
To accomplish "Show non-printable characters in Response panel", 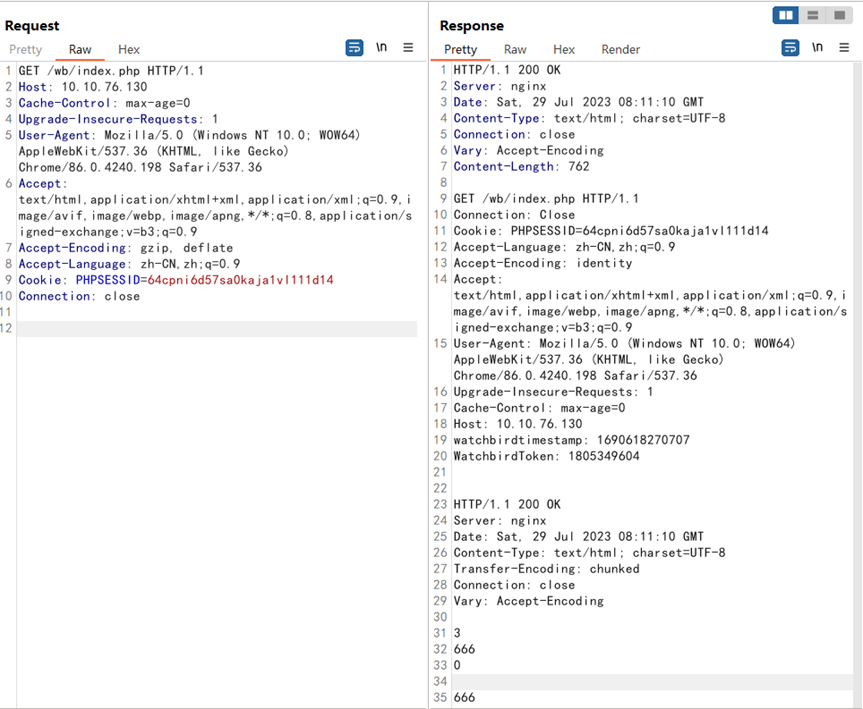I will point(817,48).
